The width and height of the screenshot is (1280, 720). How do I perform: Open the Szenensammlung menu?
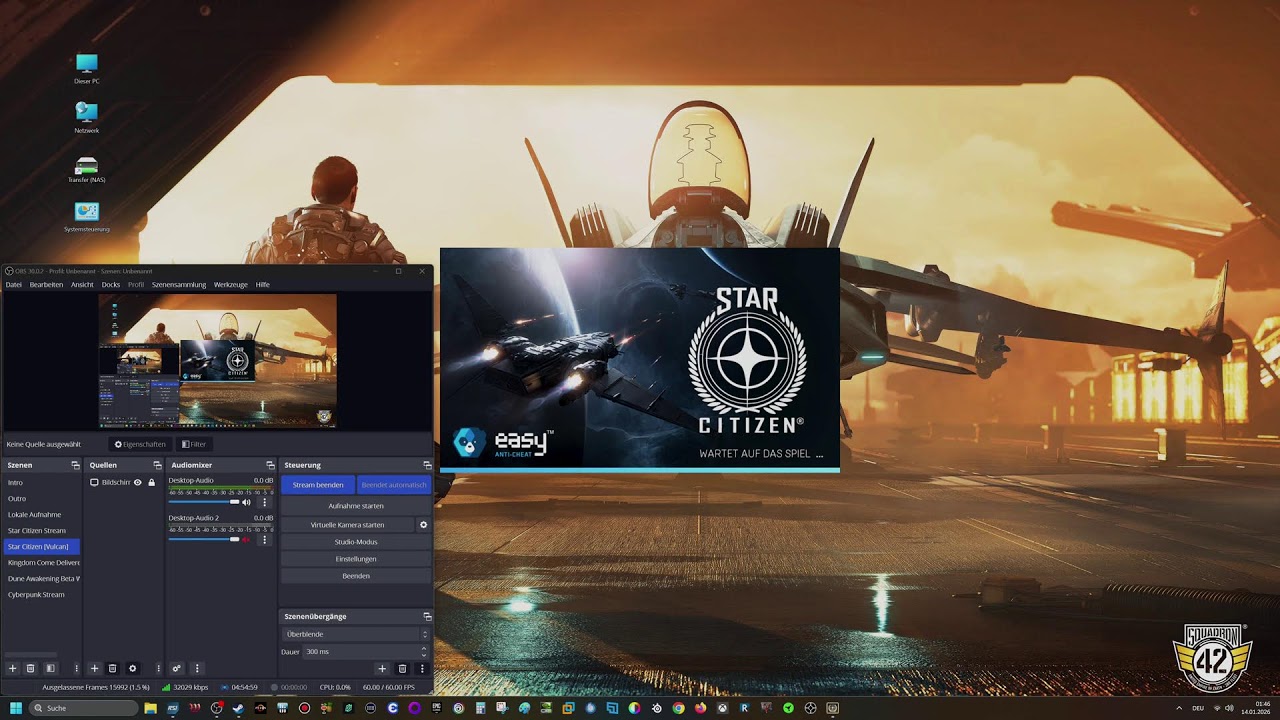(179, 285)
